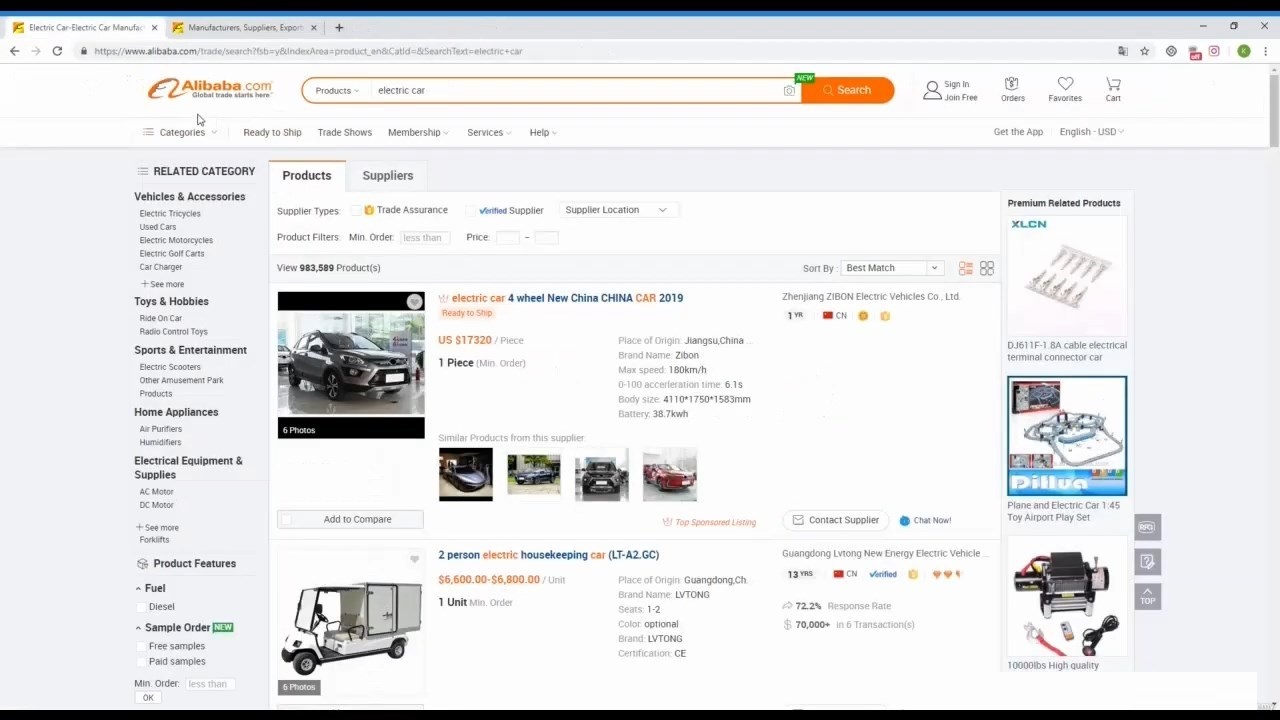
Task: Open the 10000lbs winch premium product thumbnail
Action: coord(1066,596)
